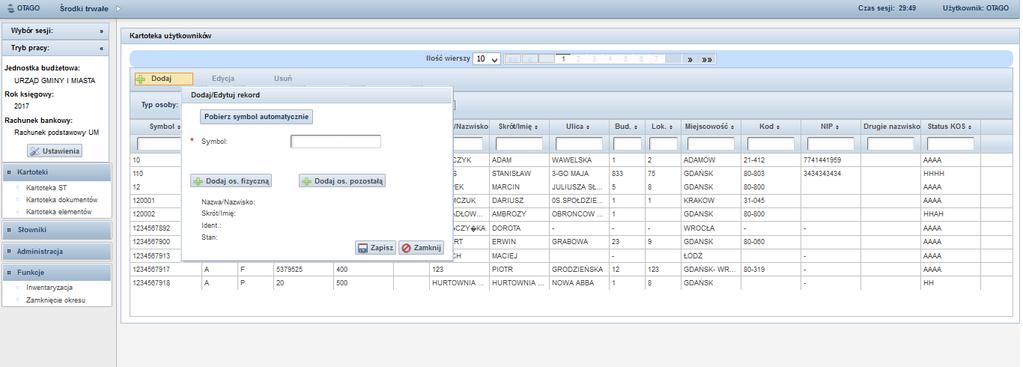The width and height of the screenshot is (1023, 367).
Task: Sort by the Bud. column header
Action: [626, 126]
